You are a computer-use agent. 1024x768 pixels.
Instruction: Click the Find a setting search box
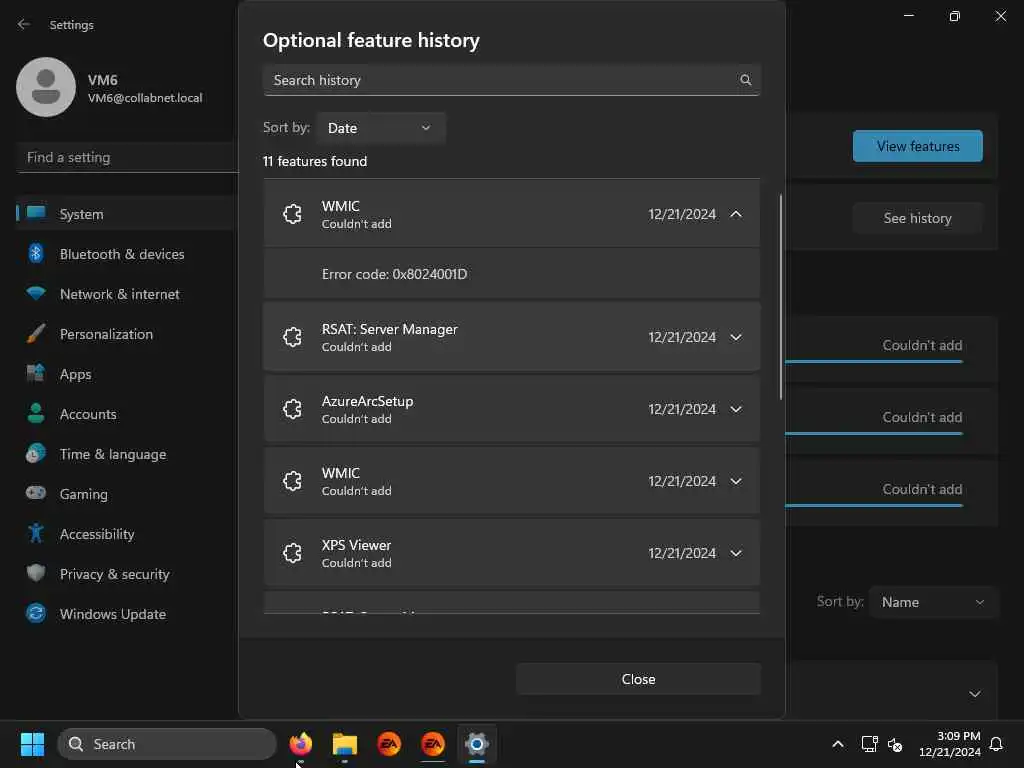128,157
